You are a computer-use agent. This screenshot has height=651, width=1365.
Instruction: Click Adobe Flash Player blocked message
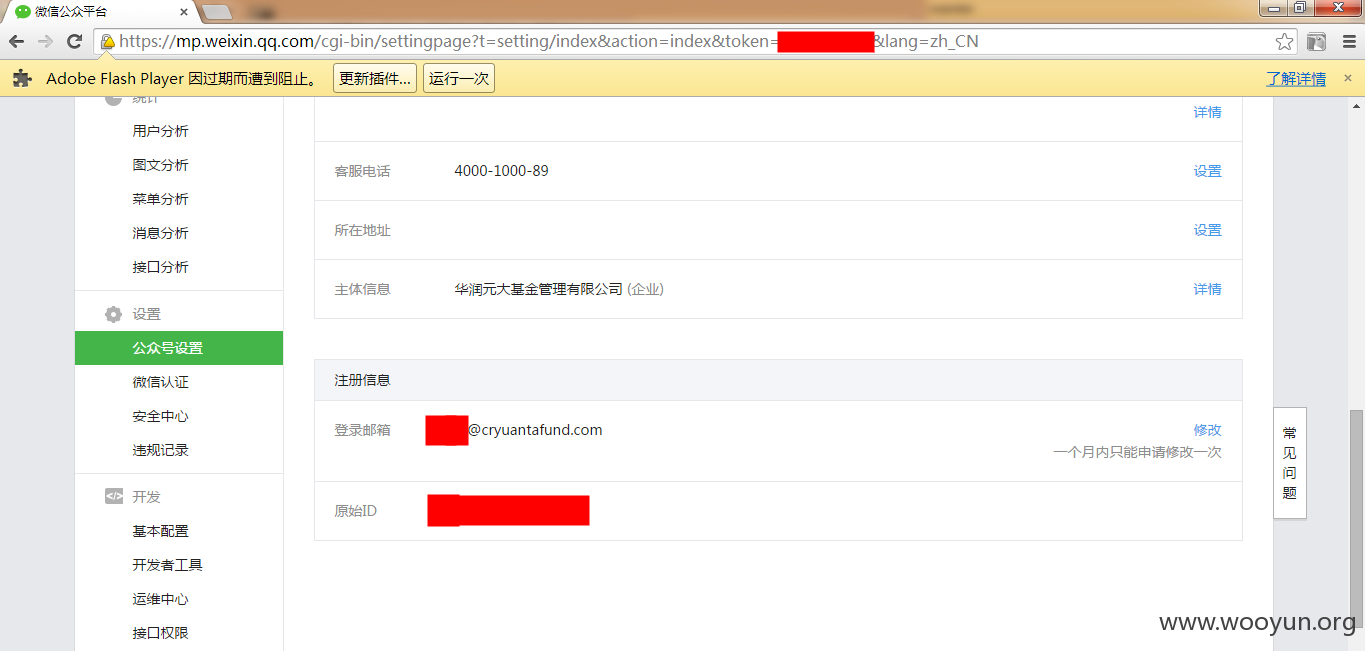185,79
